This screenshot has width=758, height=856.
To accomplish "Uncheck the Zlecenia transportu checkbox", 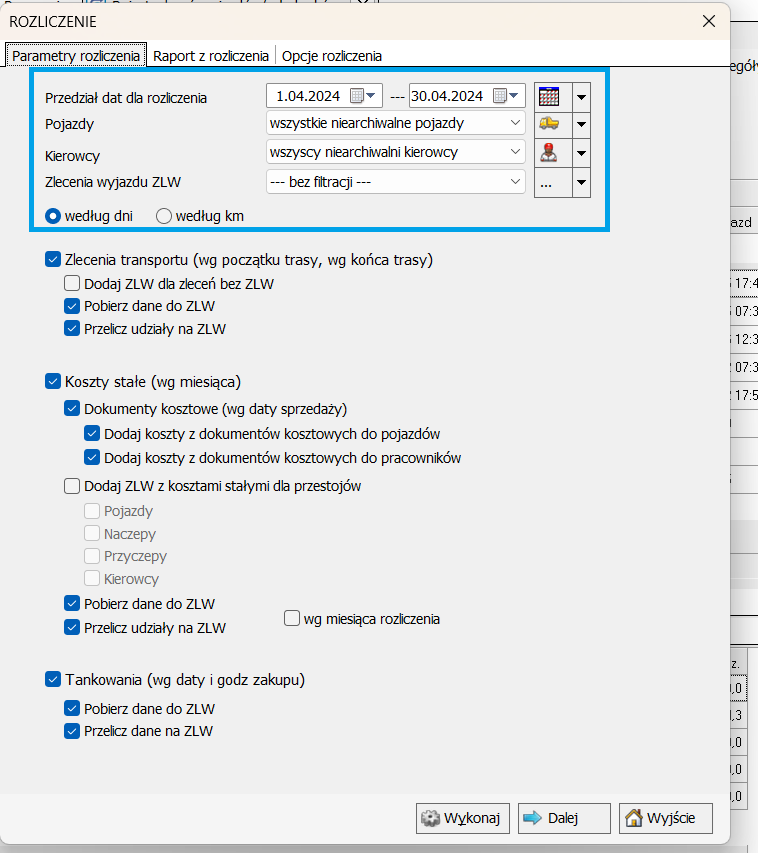I will coord(53,260).
